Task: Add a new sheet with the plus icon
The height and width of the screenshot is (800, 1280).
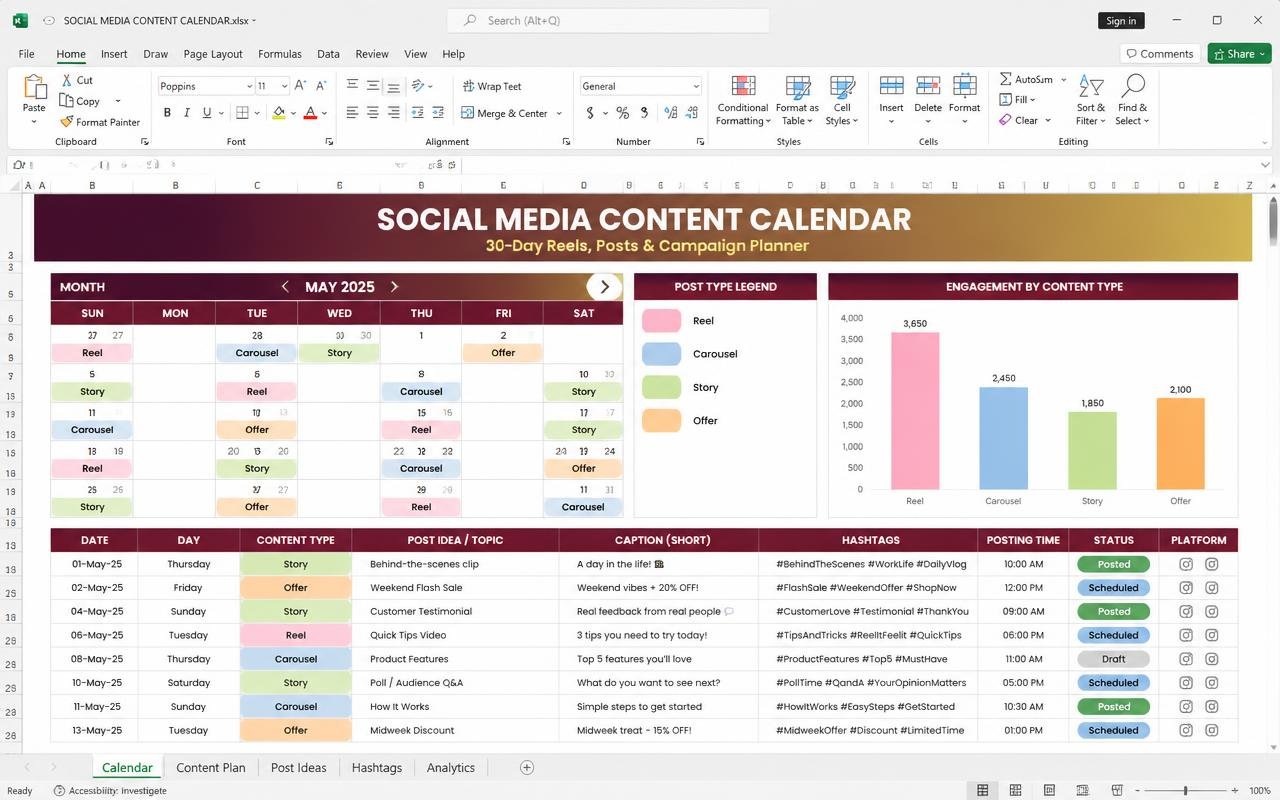Action: [x=527, y=767]
